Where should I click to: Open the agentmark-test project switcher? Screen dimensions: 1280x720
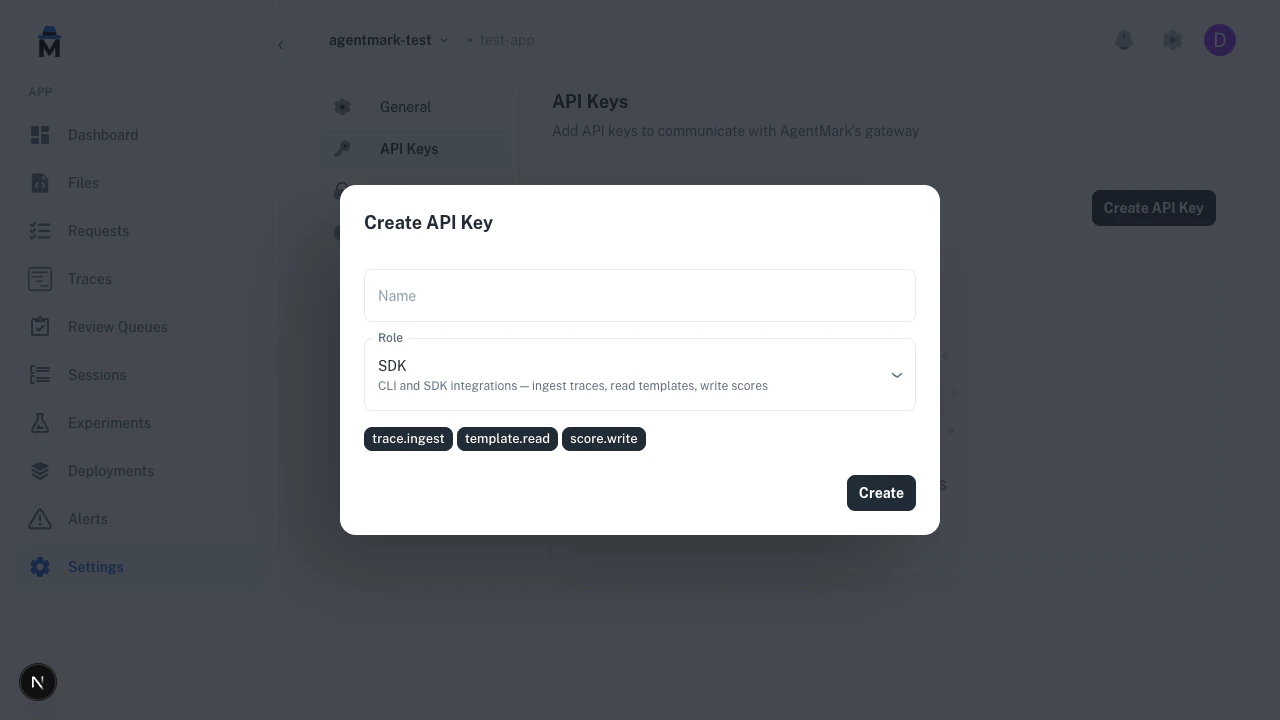[x=388, y=40]
